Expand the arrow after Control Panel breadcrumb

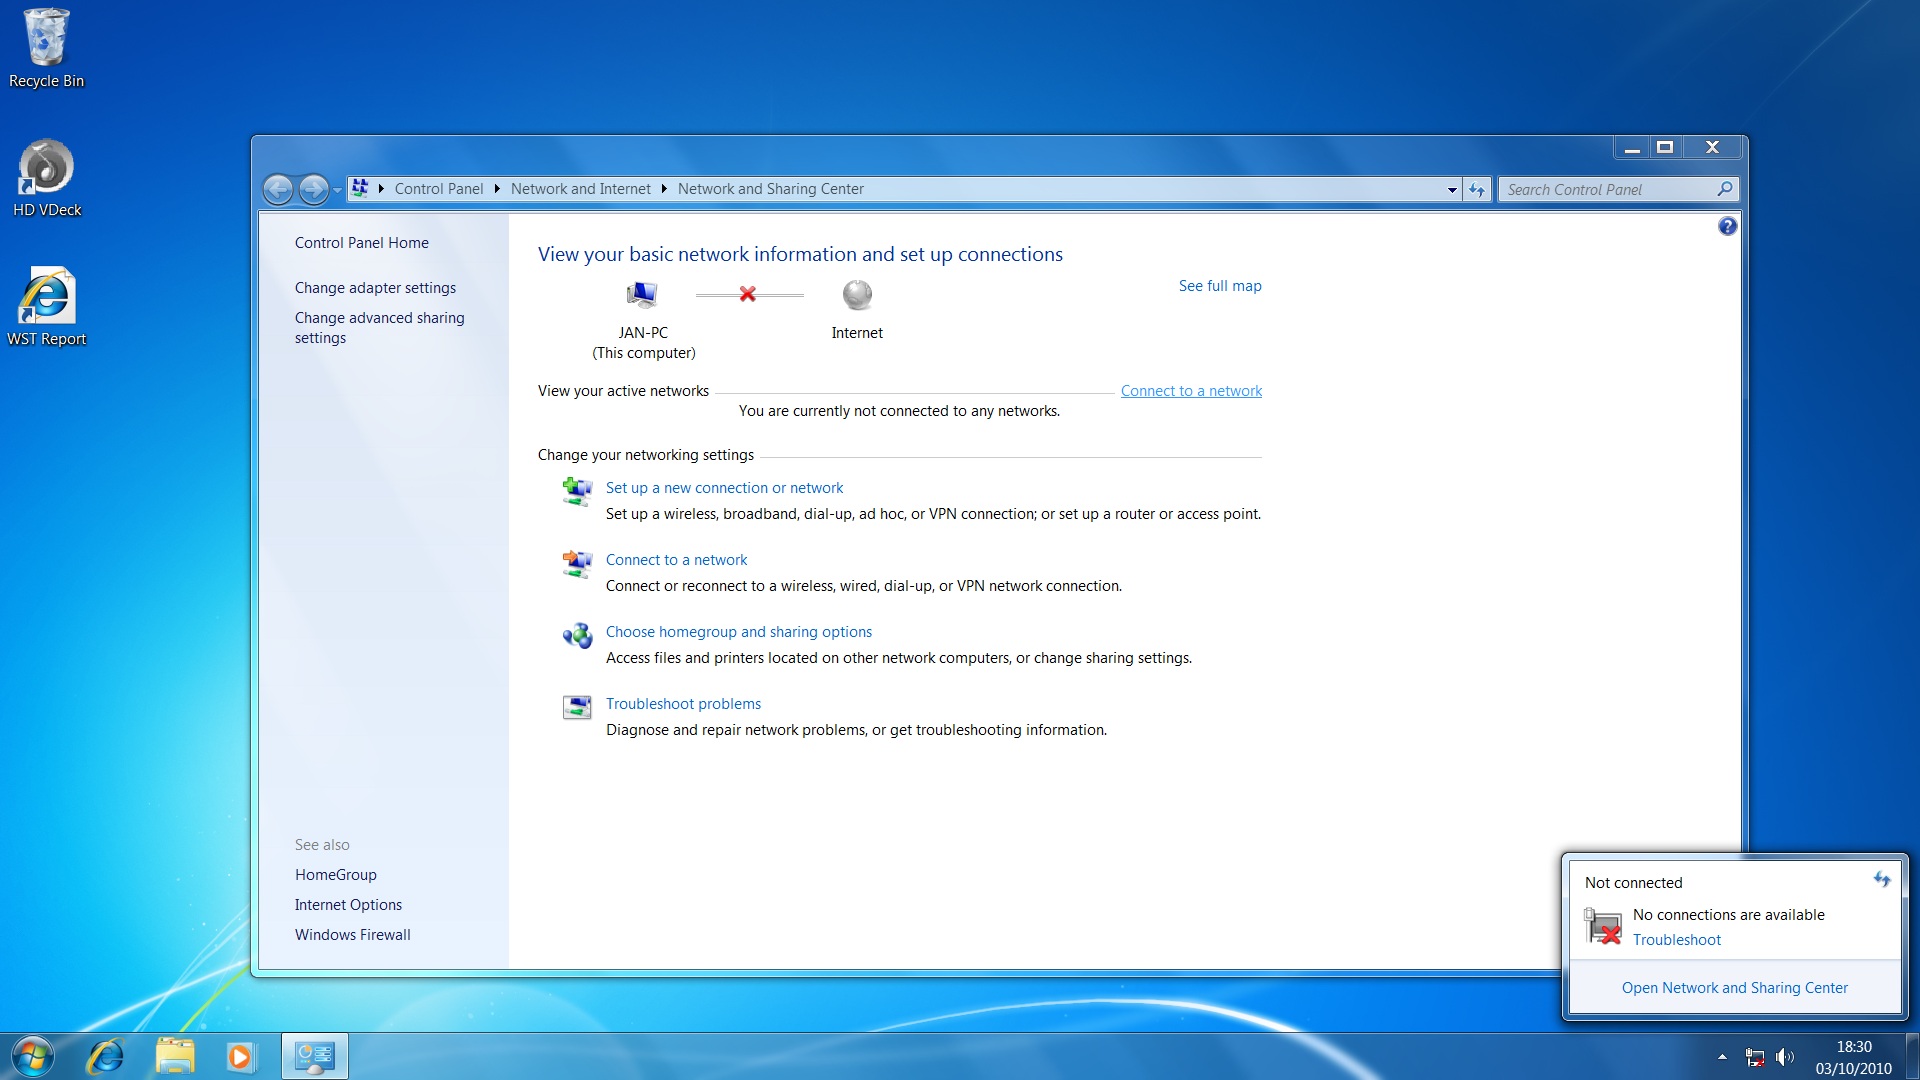point(497,189)
